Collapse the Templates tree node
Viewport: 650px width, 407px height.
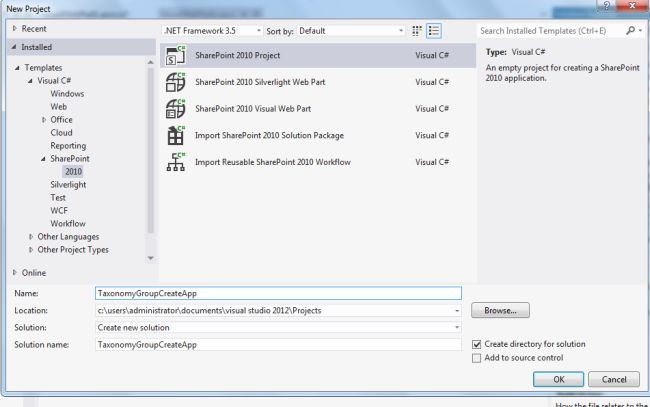tap(17, 68)
